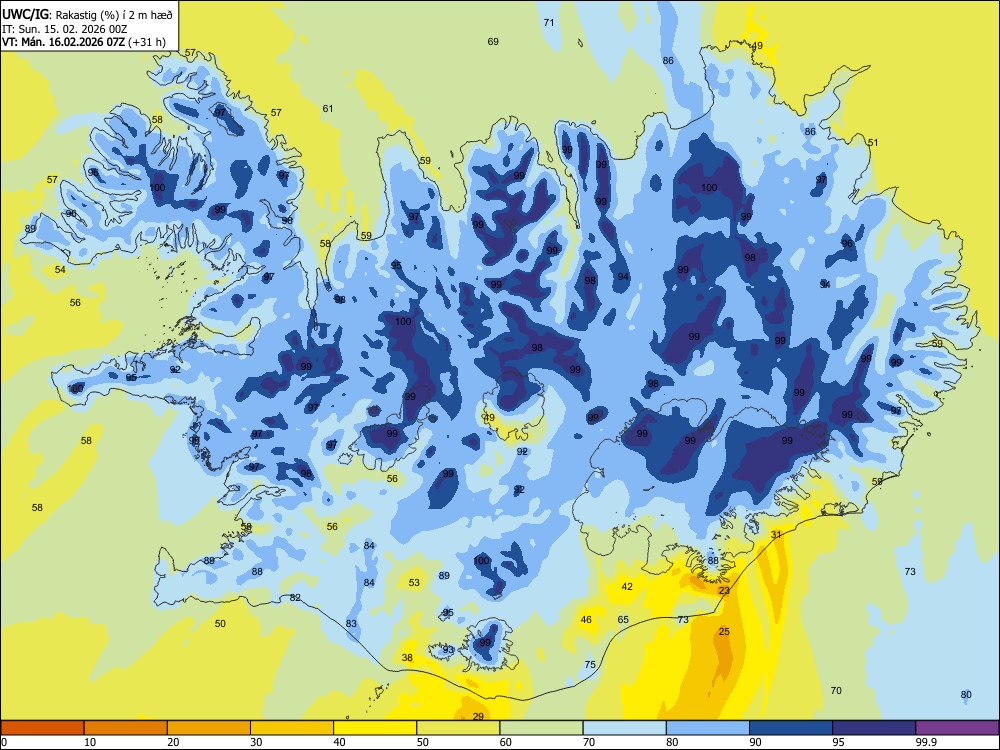Click the 0–10% dark orange legend swatch
Screen dimensions: 1000x750
pyautogui.click(x=42, y=728)
